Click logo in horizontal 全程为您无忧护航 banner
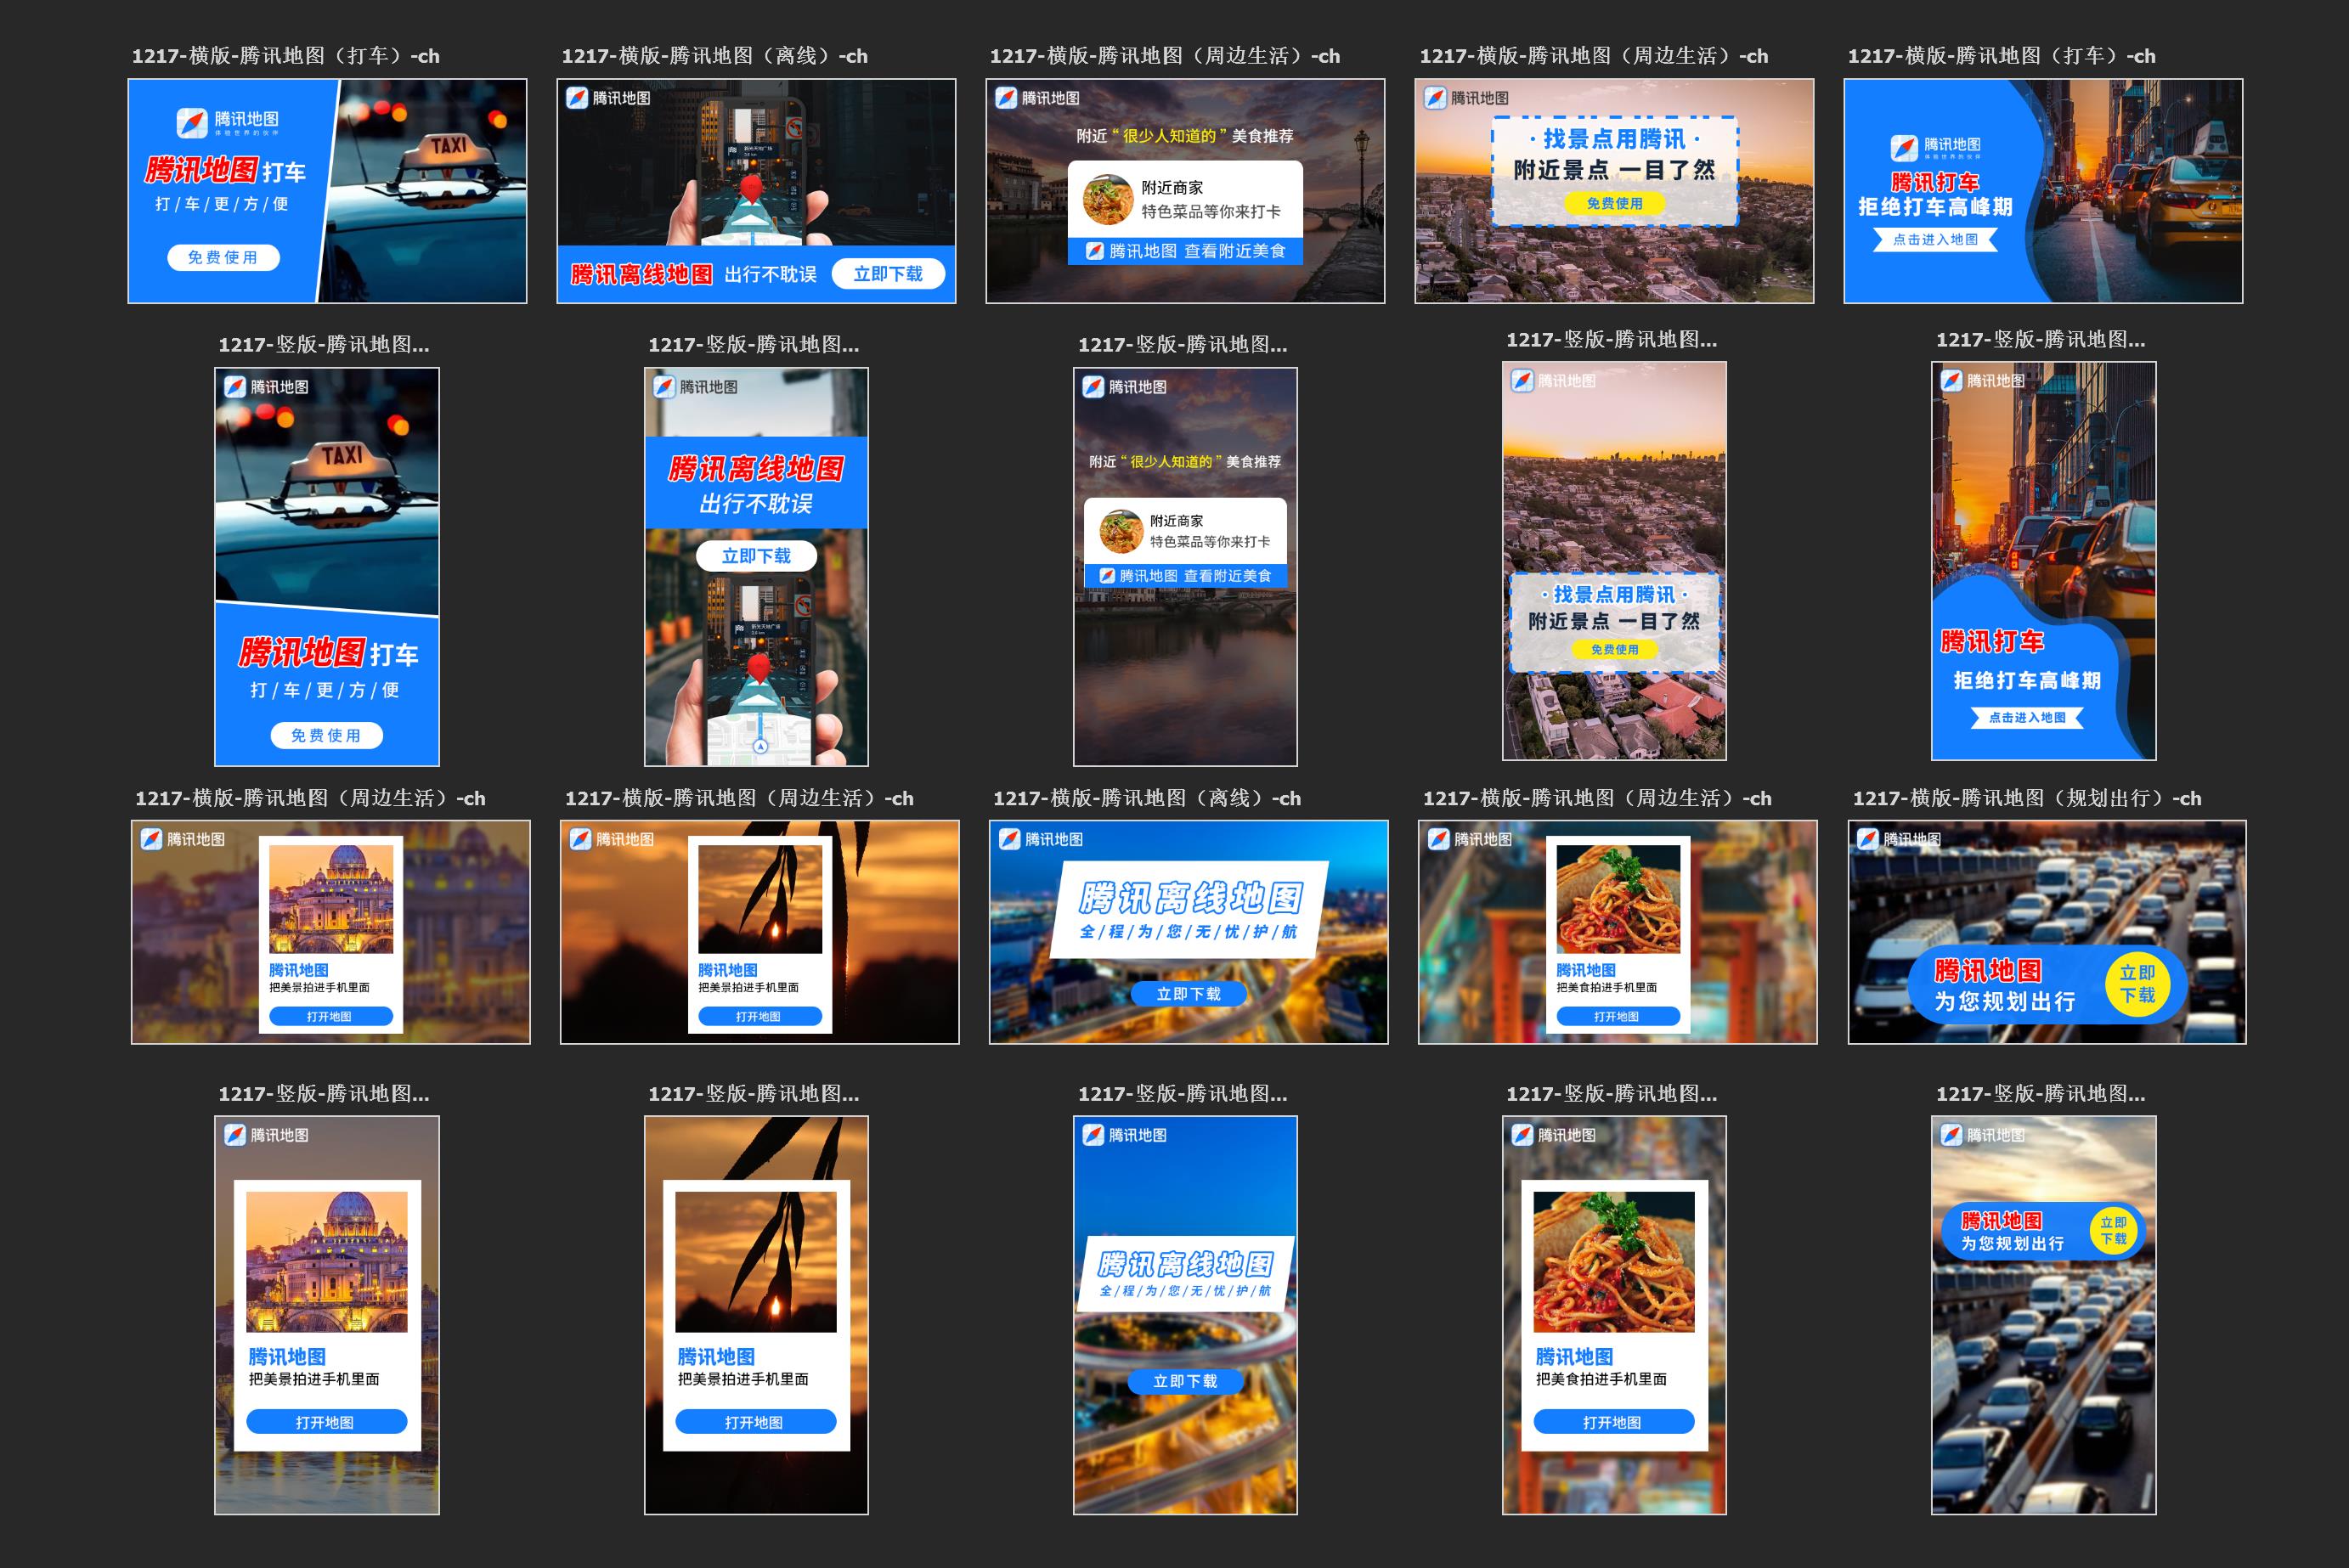The image size is (2349, 1568). pyautogui.click(x=1040, y=839)
